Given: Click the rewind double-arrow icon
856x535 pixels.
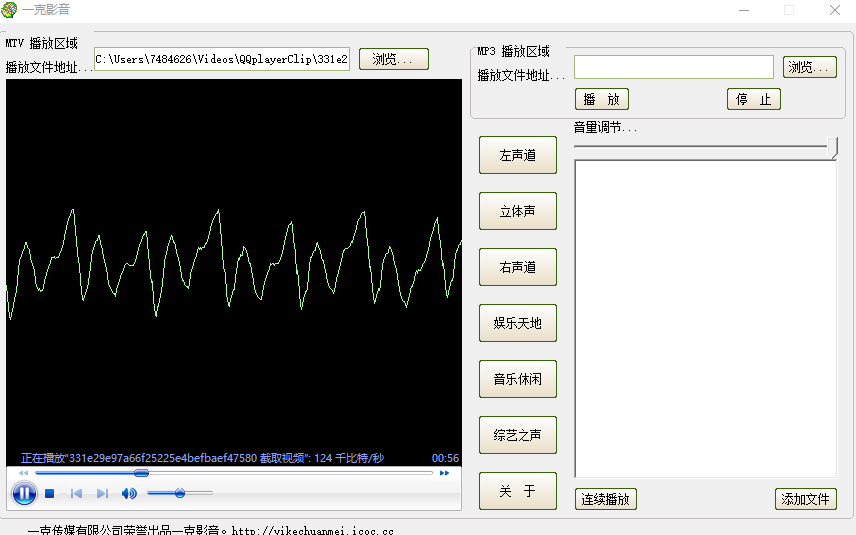Looking at the screenshot, I should coord(23,473).
